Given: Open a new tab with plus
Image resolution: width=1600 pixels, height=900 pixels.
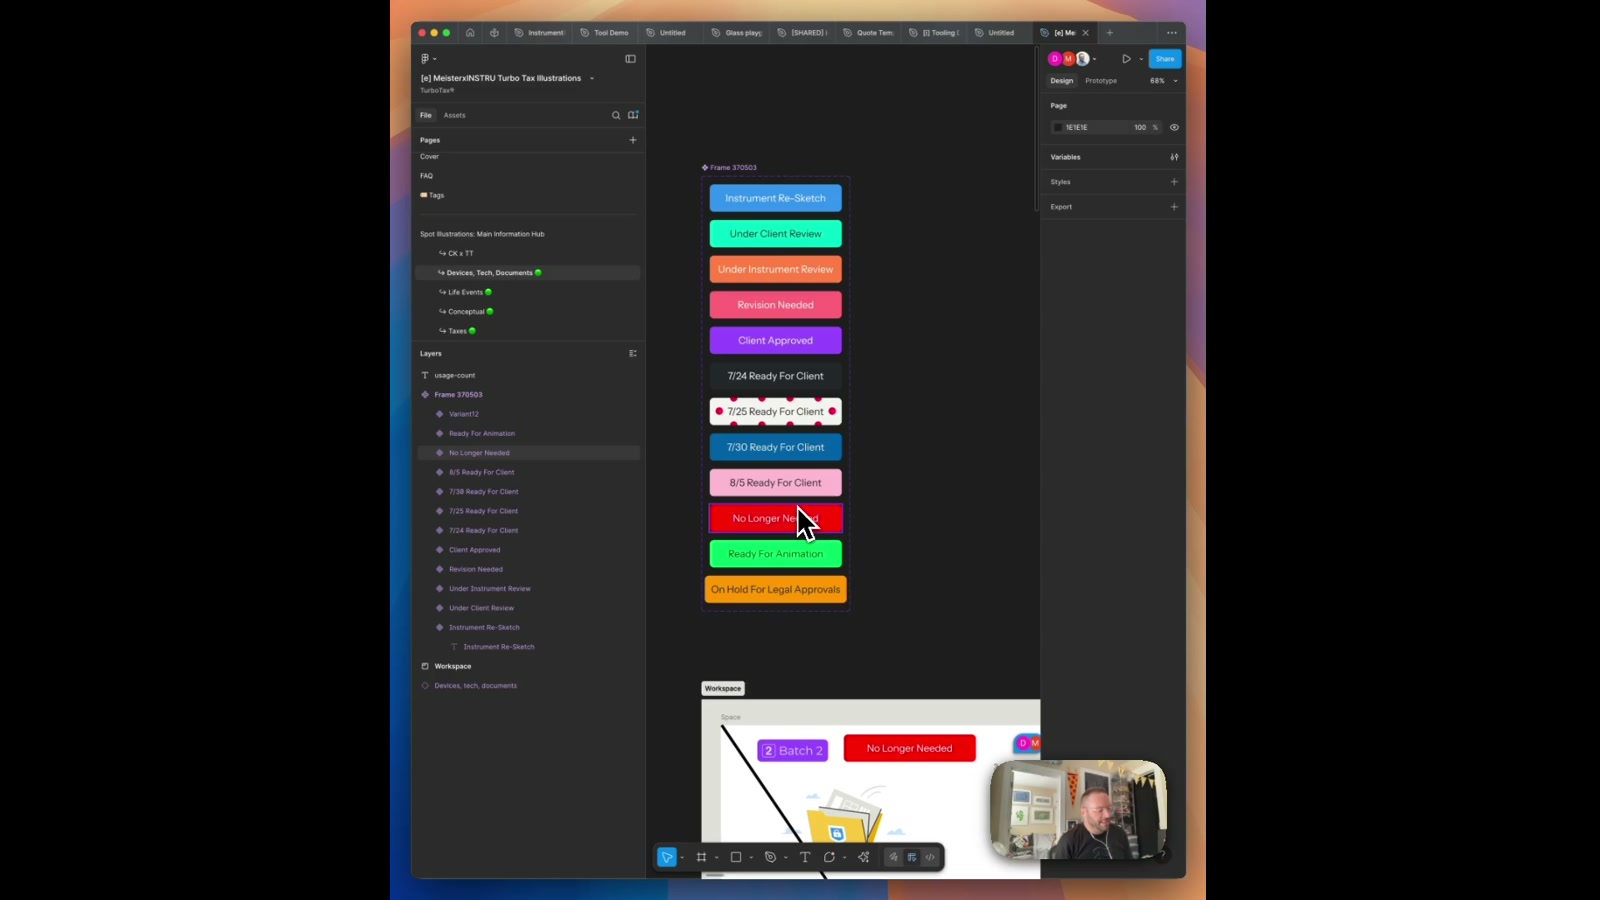Looking at the screenshot, I should pos(1109,33).
